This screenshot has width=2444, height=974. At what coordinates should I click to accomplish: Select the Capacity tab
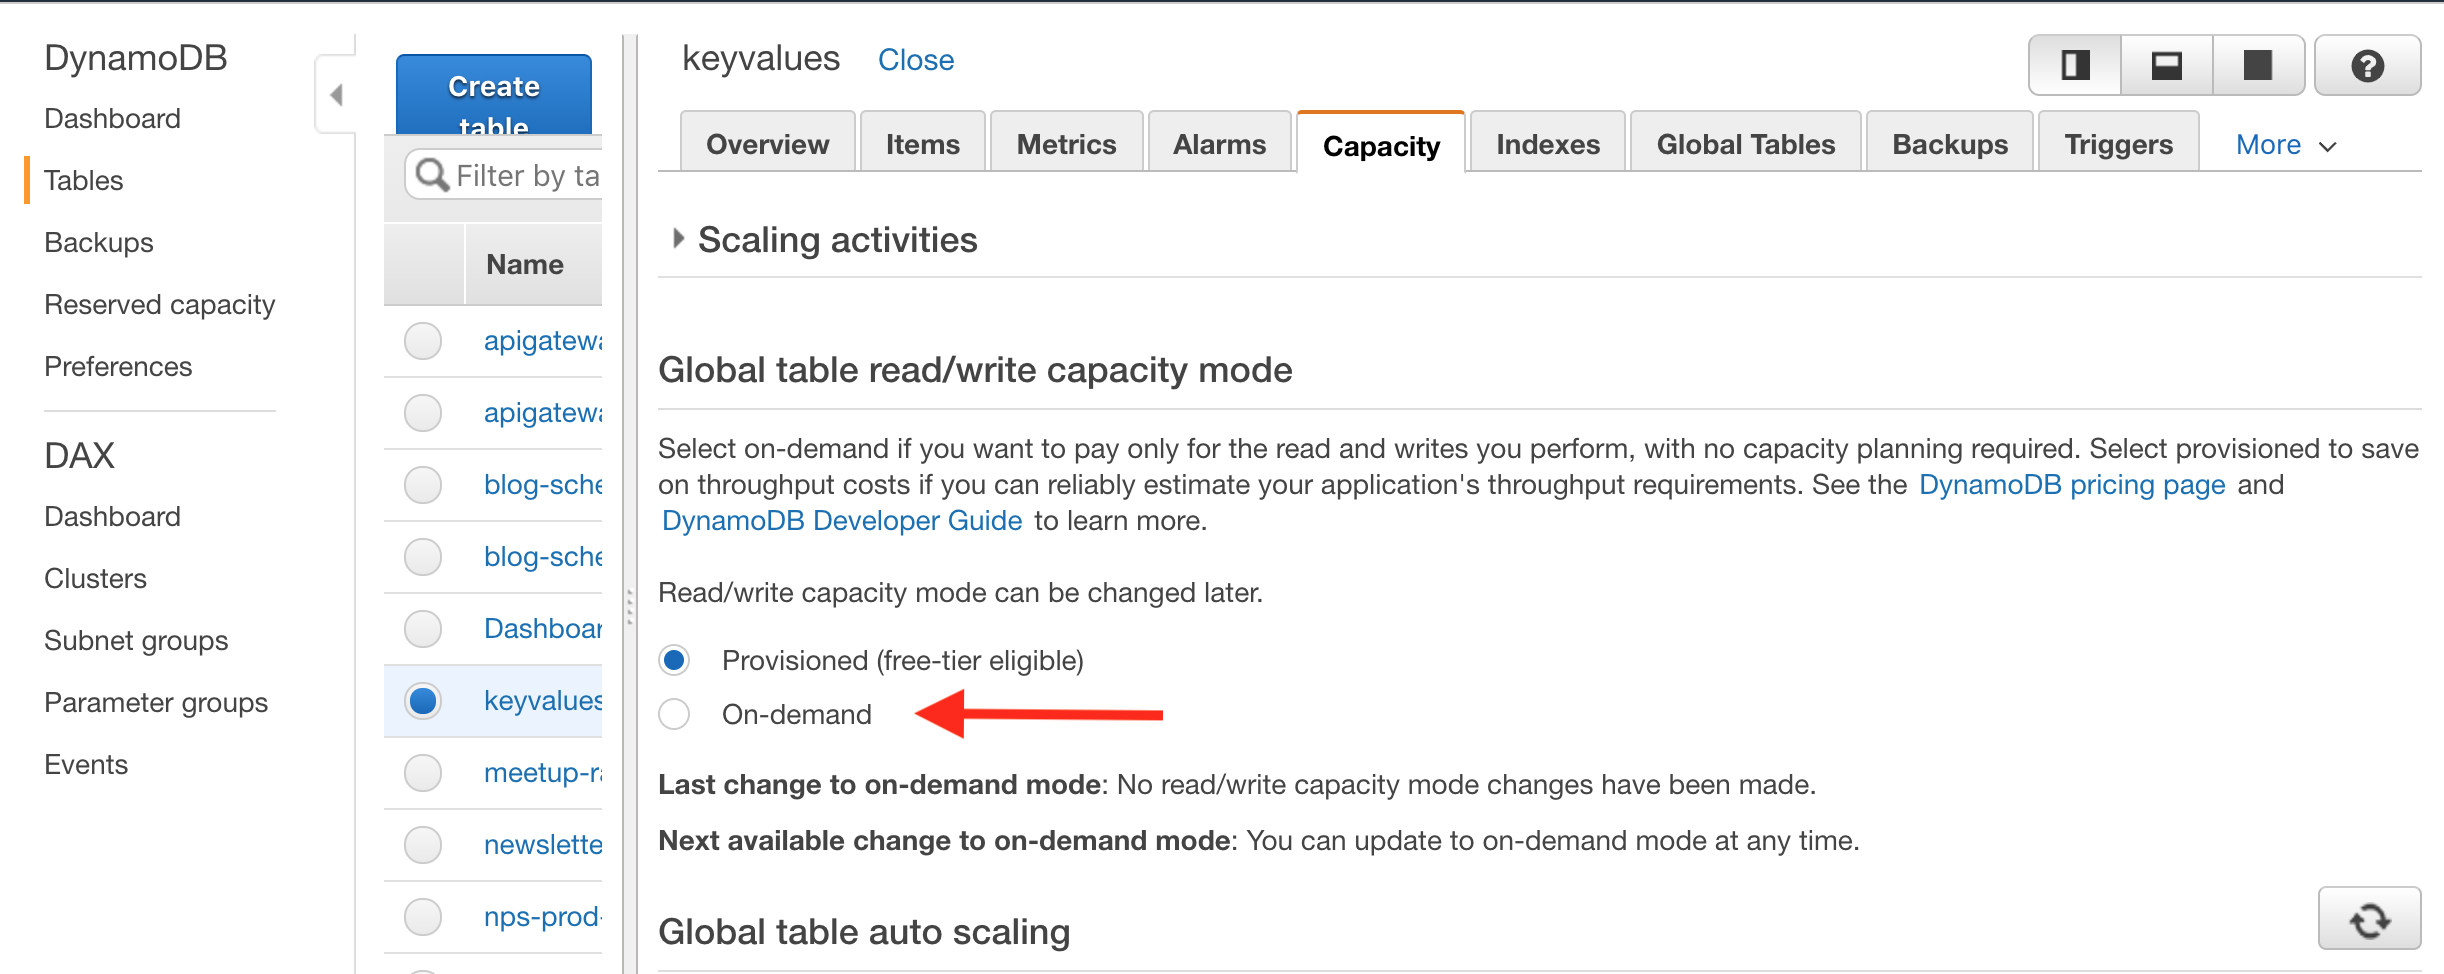[1381, 143]
